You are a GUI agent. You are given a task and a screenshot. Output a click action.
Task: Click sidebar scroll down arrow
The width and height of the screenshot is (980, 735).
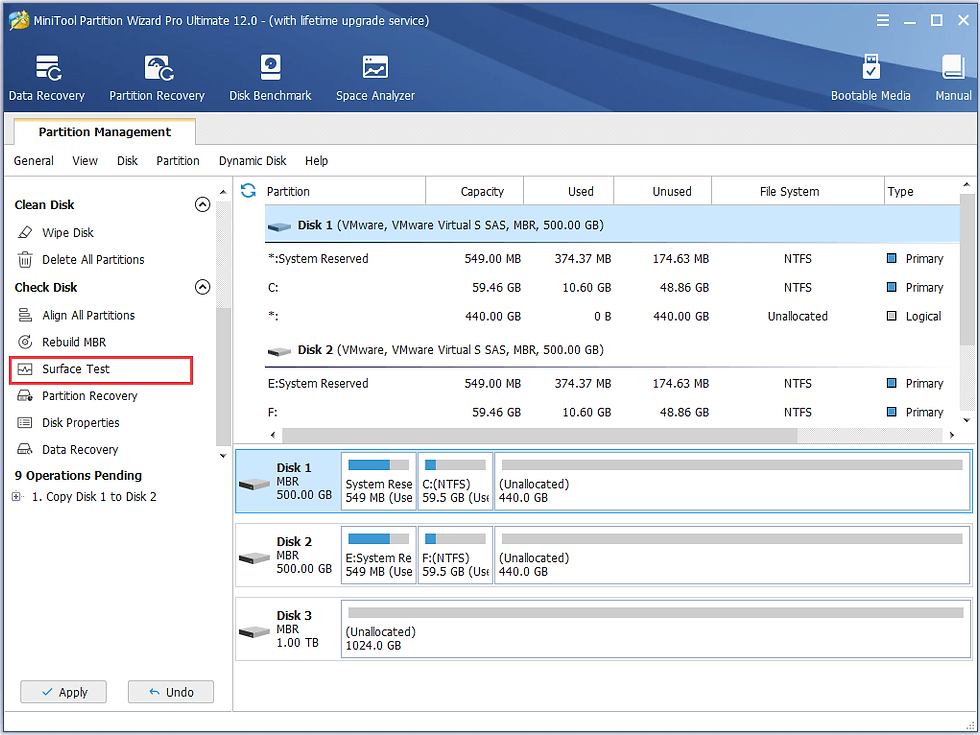click(x=223, y=456)
